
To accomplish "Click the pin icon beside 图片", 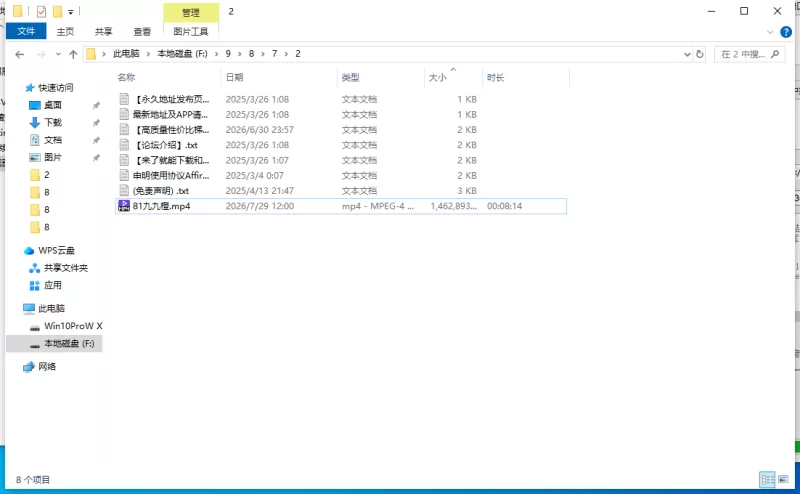I will pos(96,158).
